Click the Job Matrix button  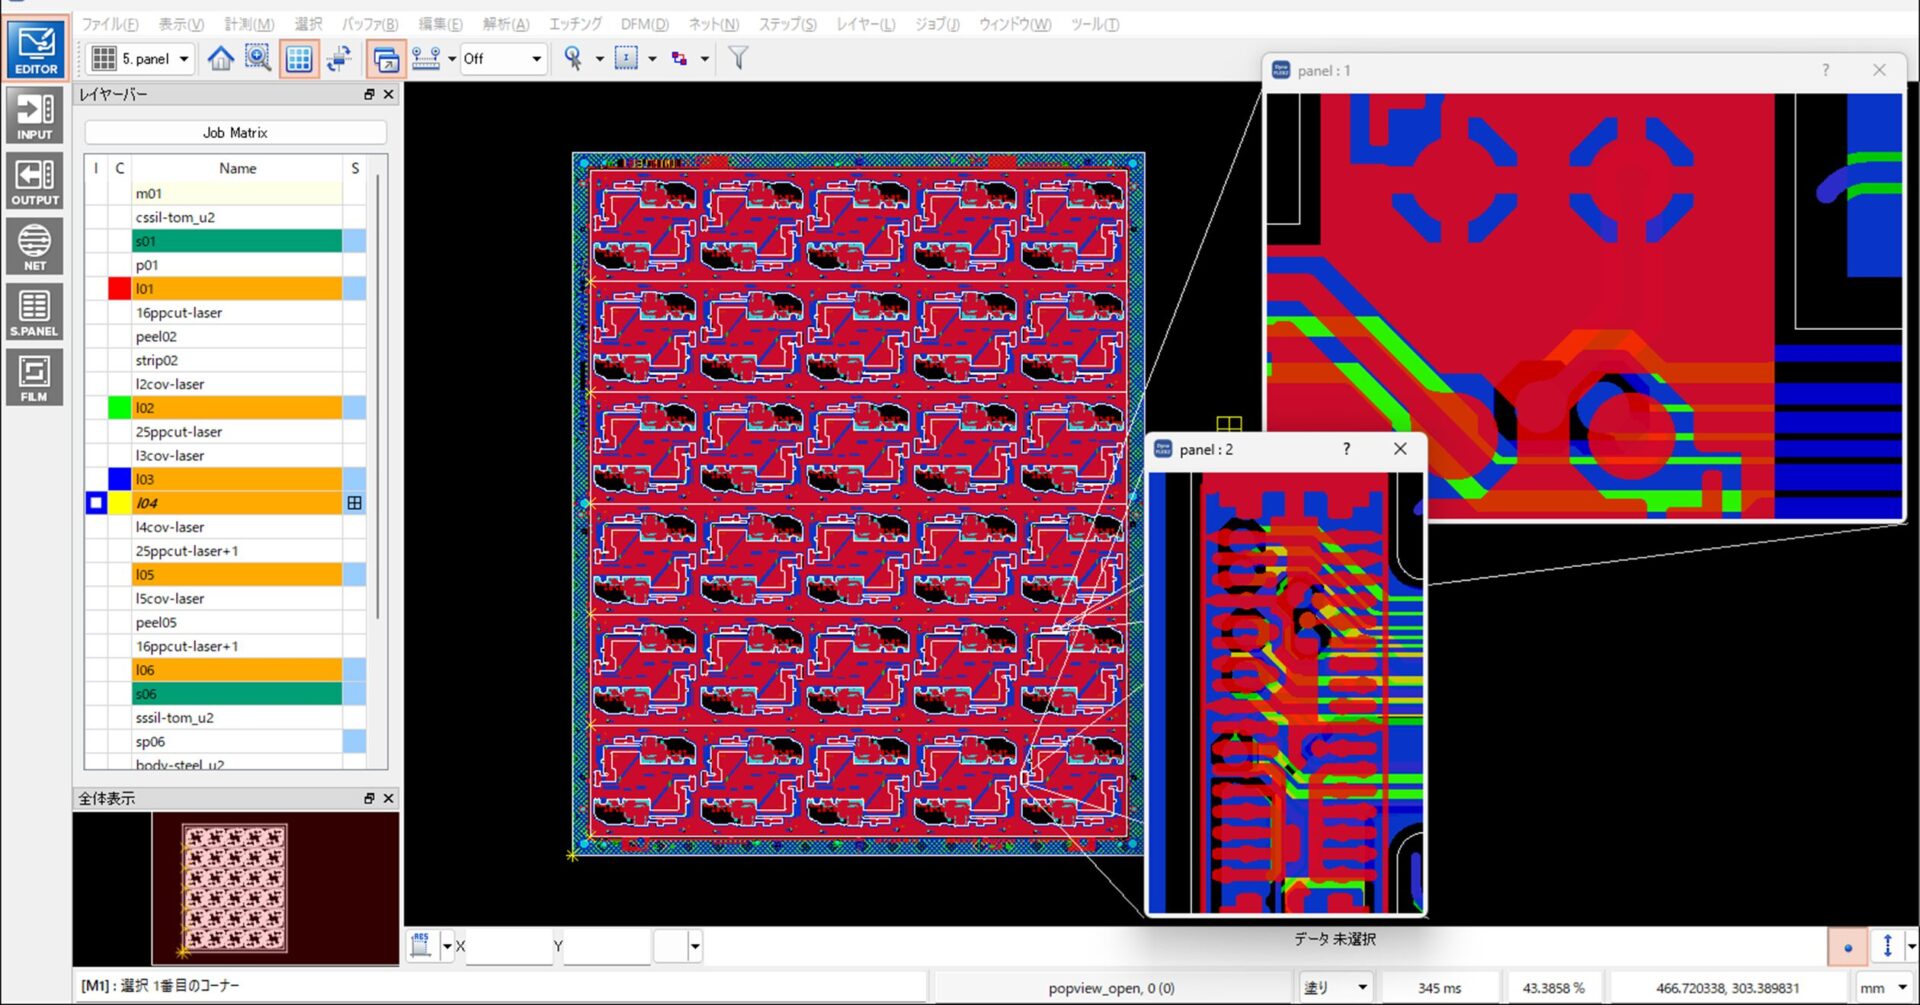235,132
